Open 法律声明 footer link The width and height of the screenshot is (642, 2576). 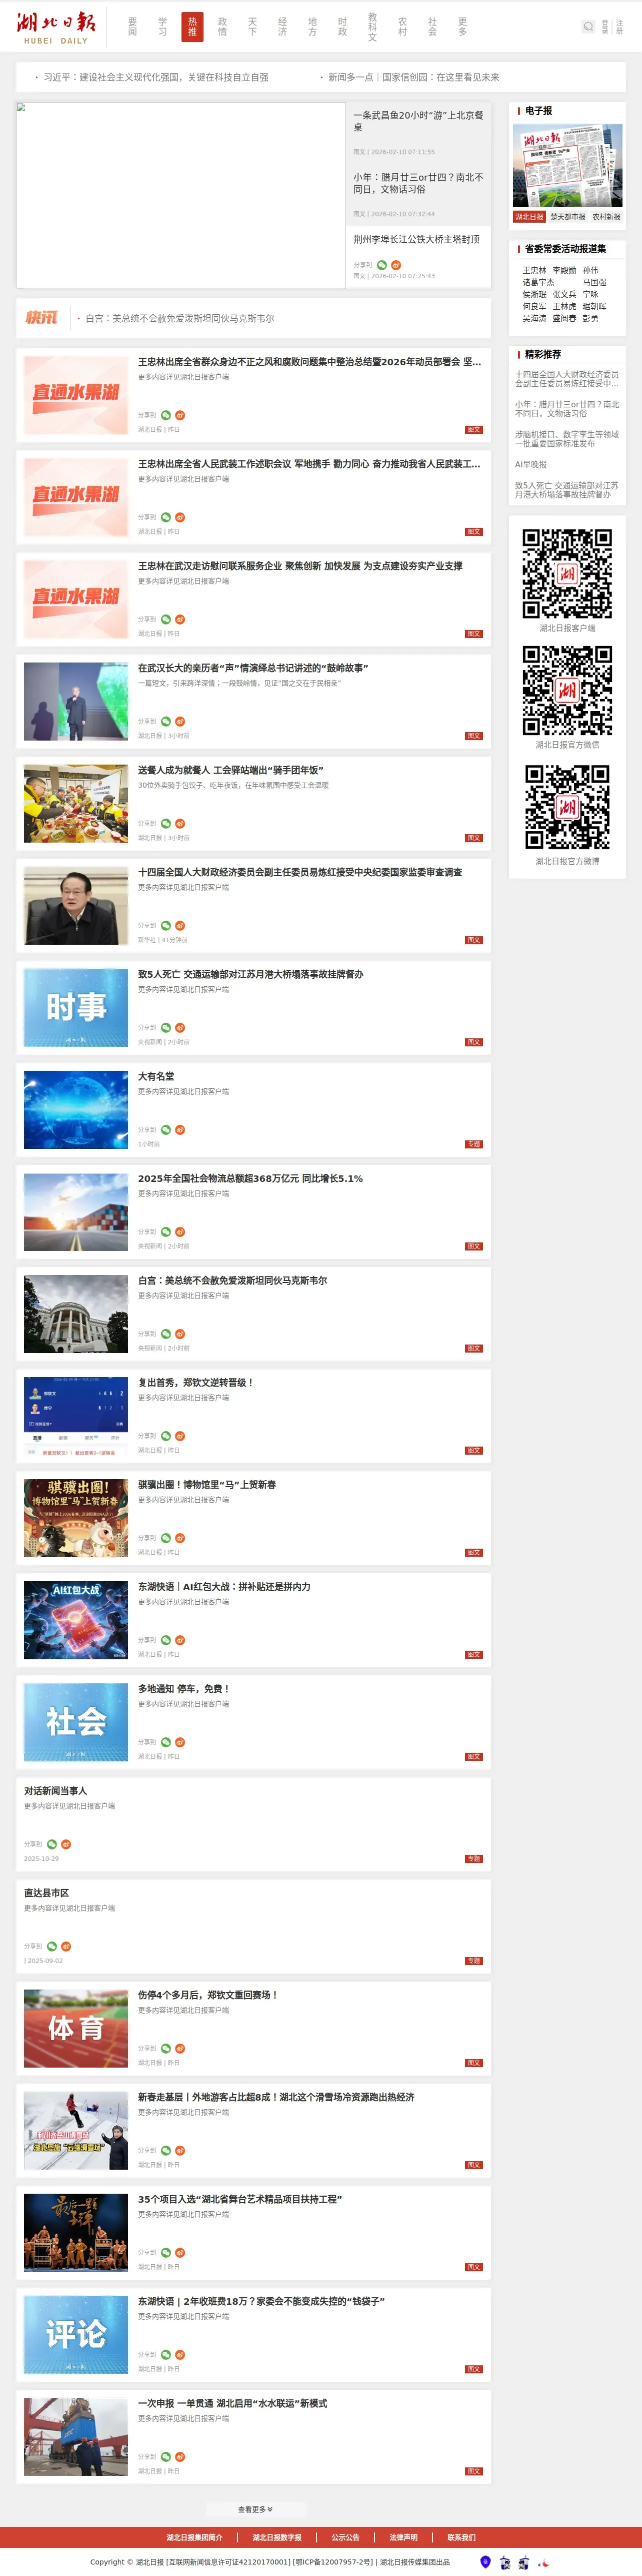(x=403, y=2537)
